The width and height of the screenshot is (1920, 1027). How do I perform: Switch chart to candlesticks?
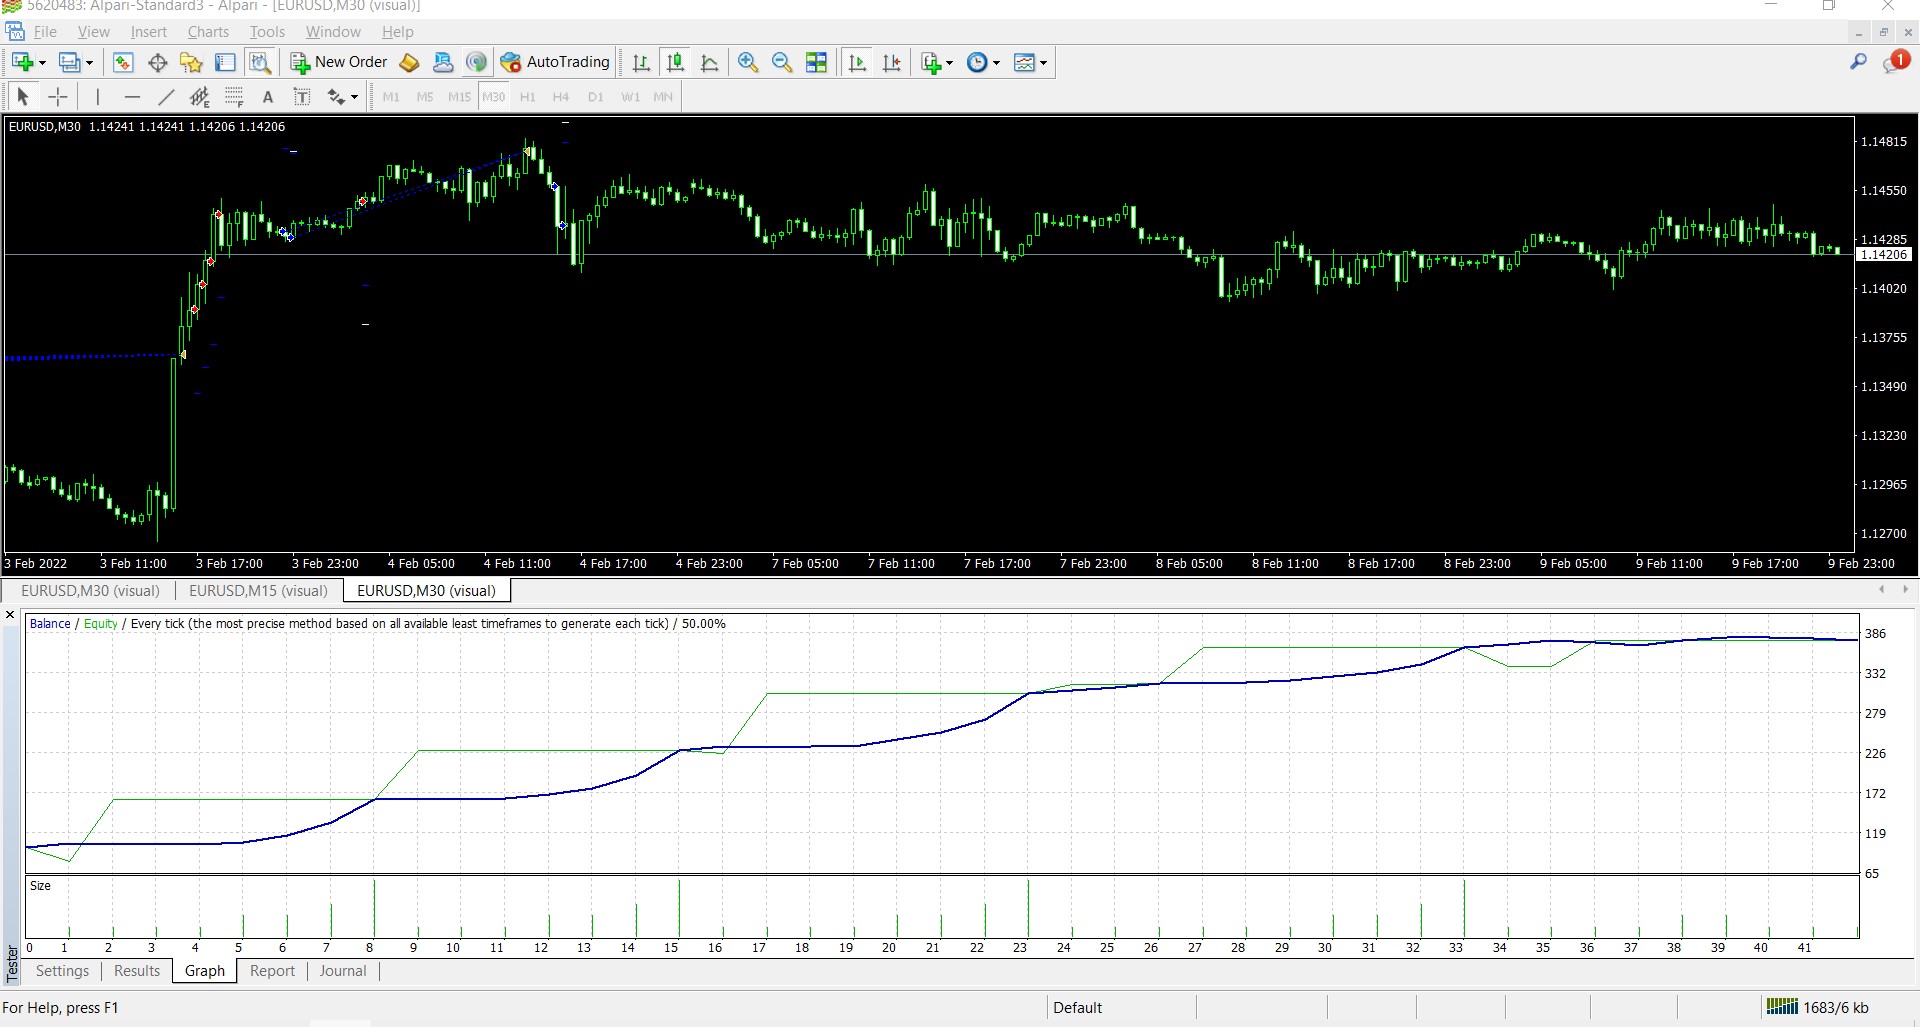(x=675, y=62)
